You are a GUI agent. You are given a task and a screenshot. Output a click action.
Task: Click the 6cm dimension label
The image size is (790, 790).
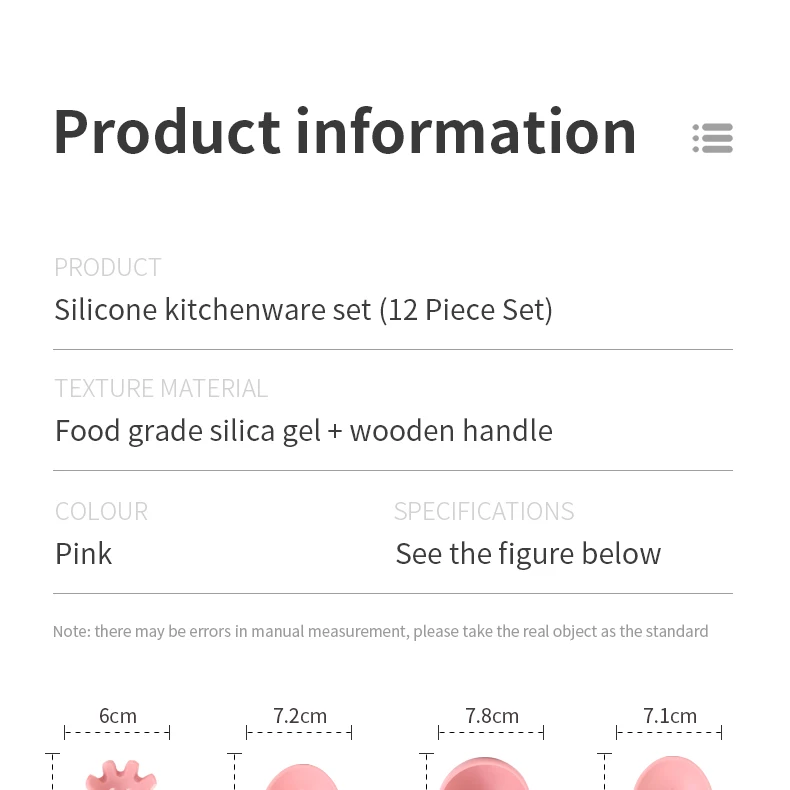click(x=118, y=716)
